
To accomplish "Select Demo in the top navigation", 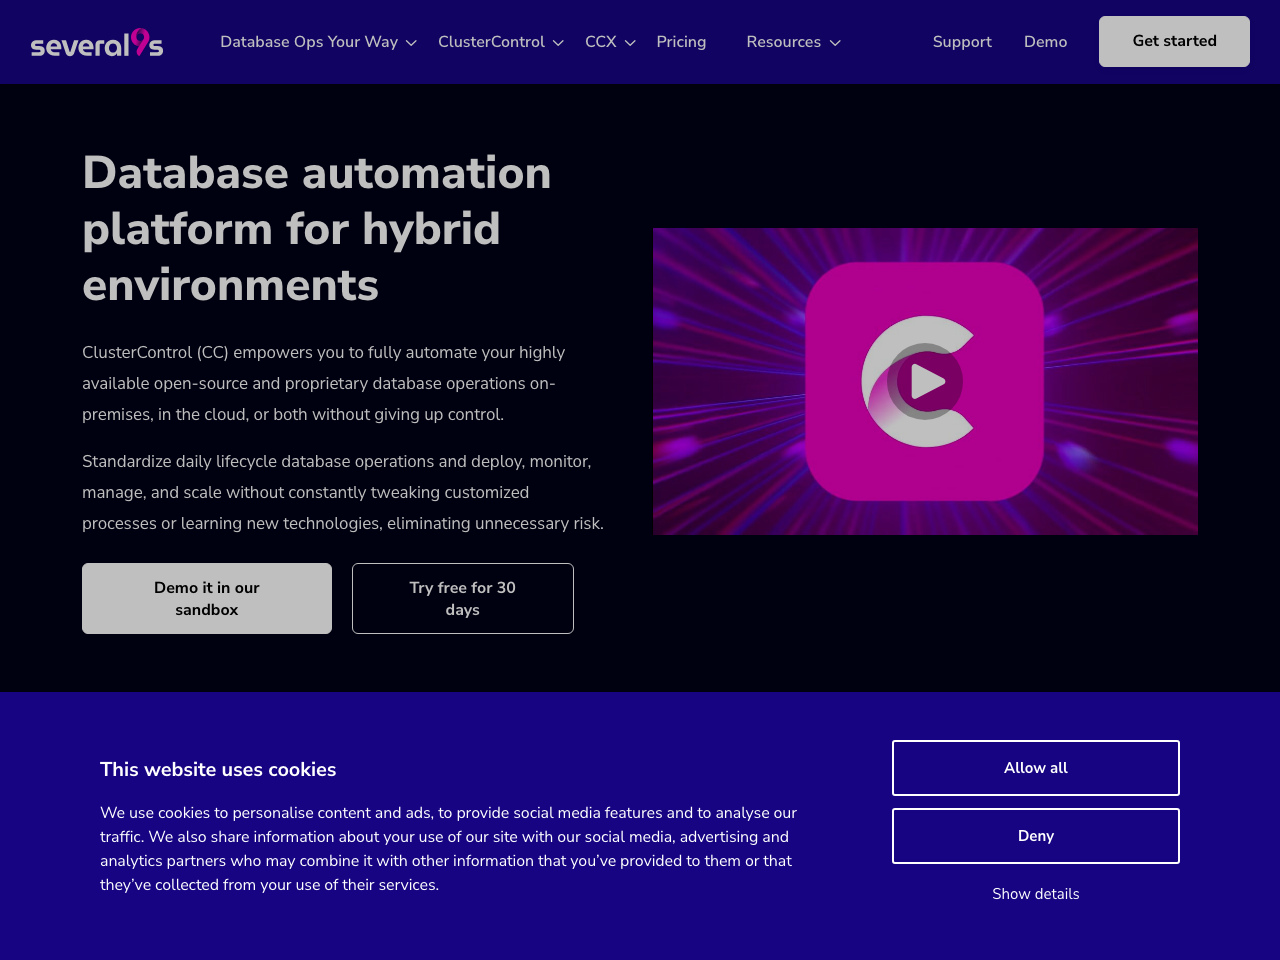I will tap(1045, 41).
